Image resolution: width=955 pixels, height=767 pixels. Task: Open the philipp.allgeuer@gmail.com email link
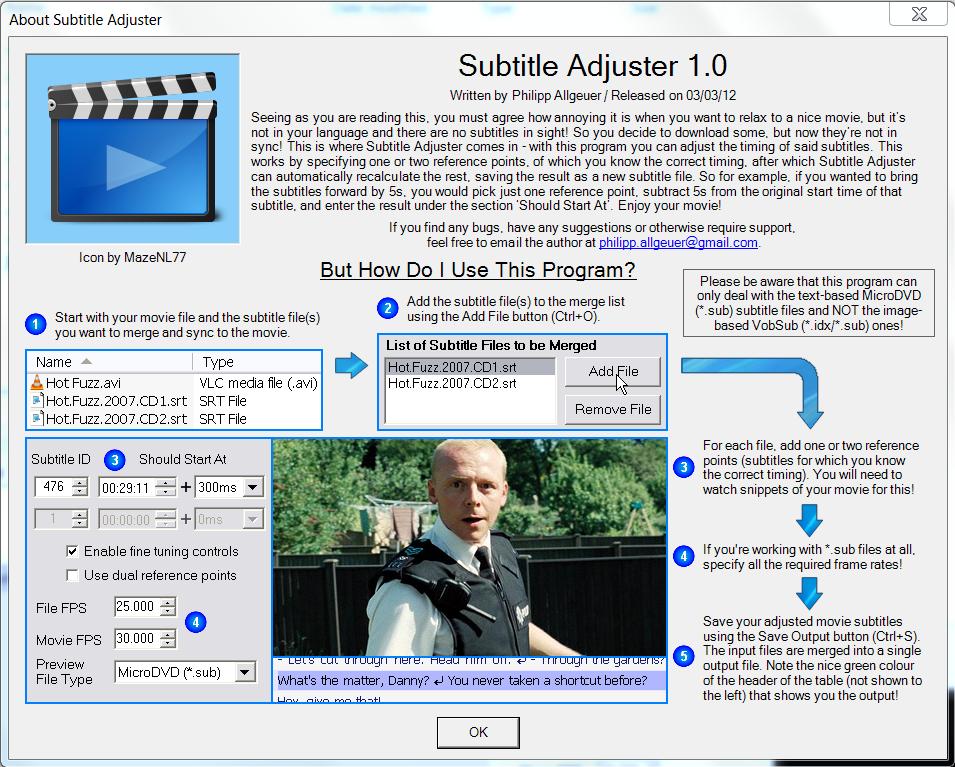coord(678,242)
